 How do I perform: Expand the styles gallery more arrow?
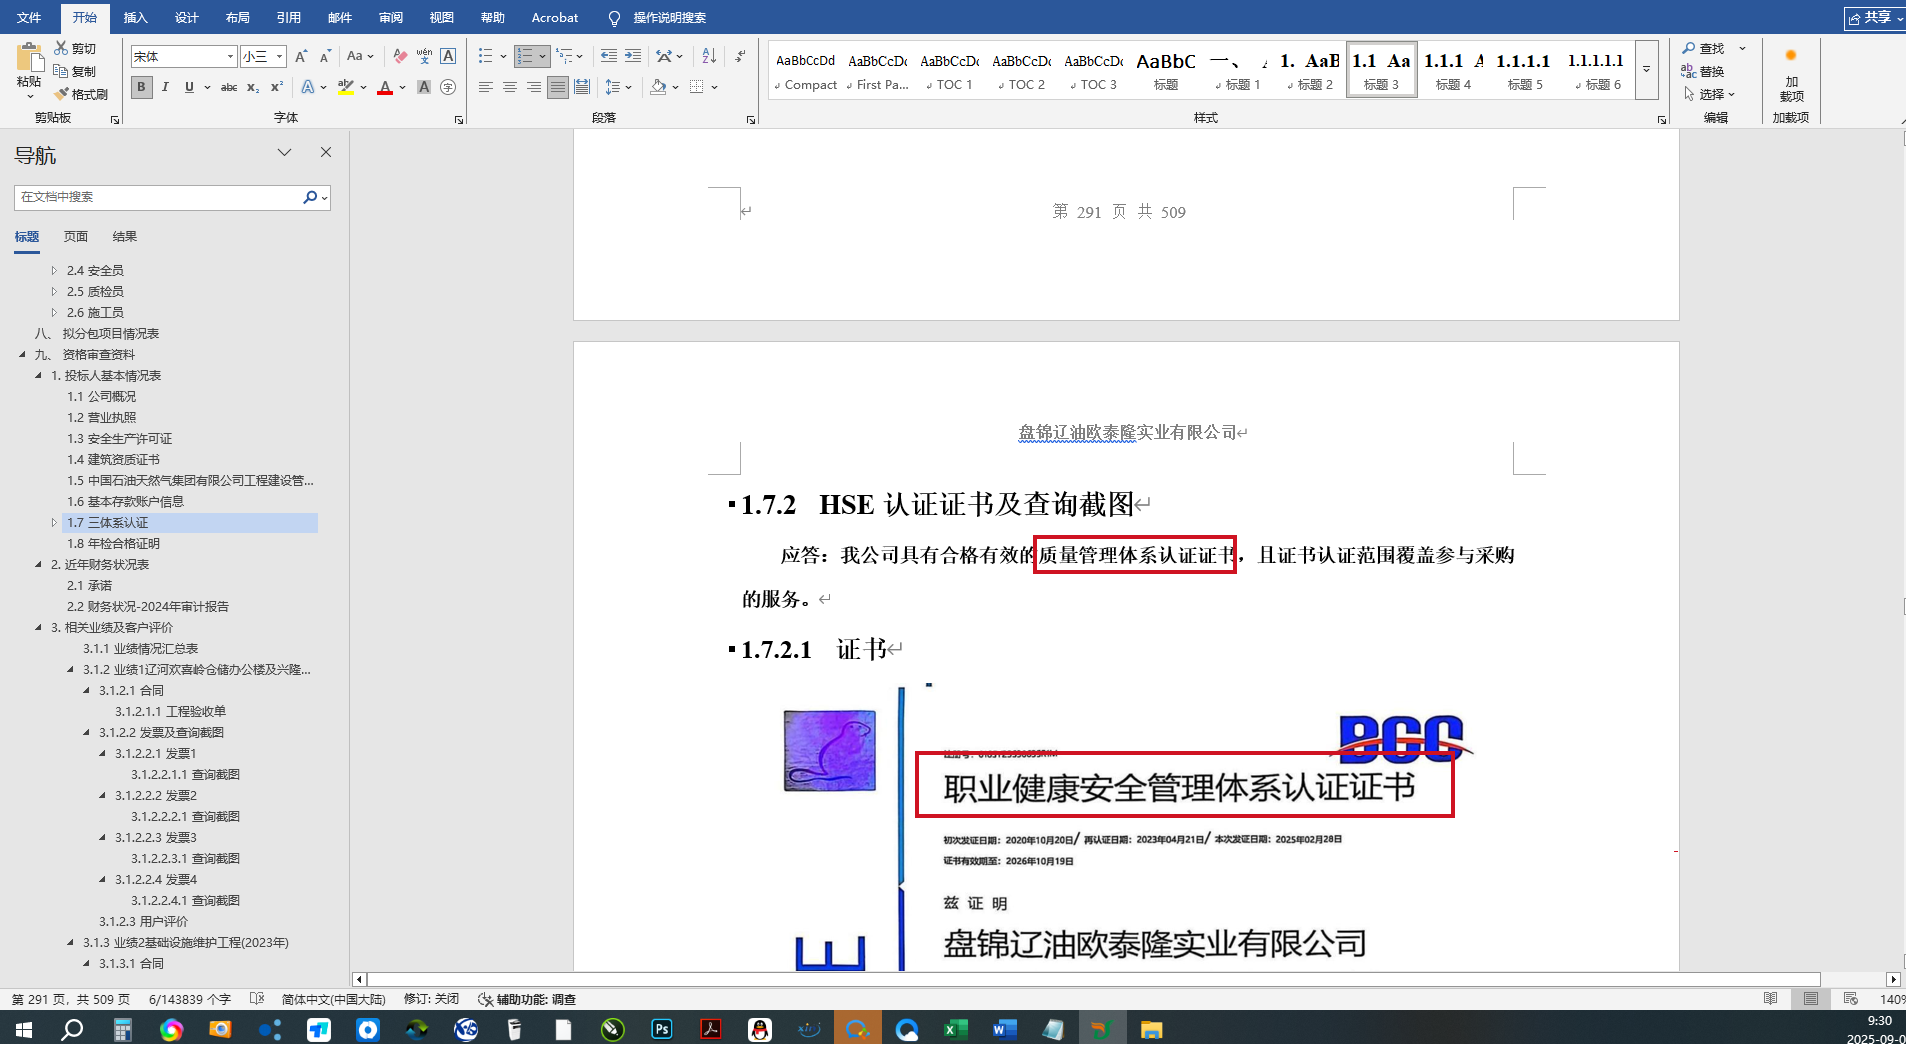(x=1646, y=69)
